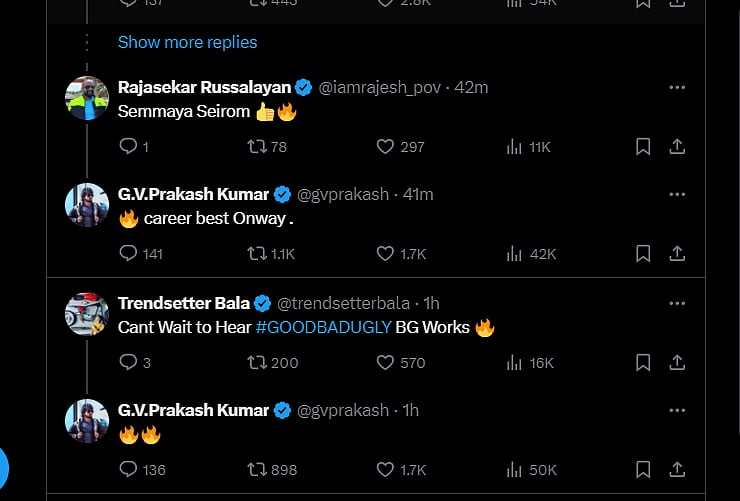Share Rajasekar Russalayan's tweet
Image resolution: width=740 pixels, height=501 pixels.
677,147
